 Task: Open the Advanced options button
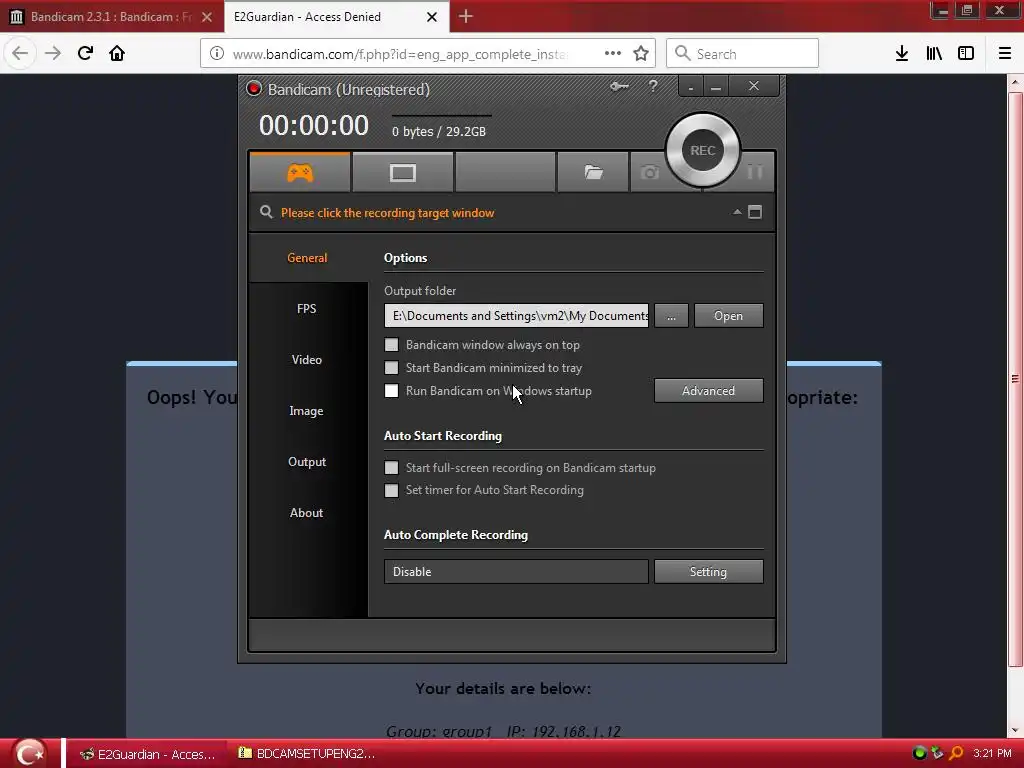coord(709,391)
